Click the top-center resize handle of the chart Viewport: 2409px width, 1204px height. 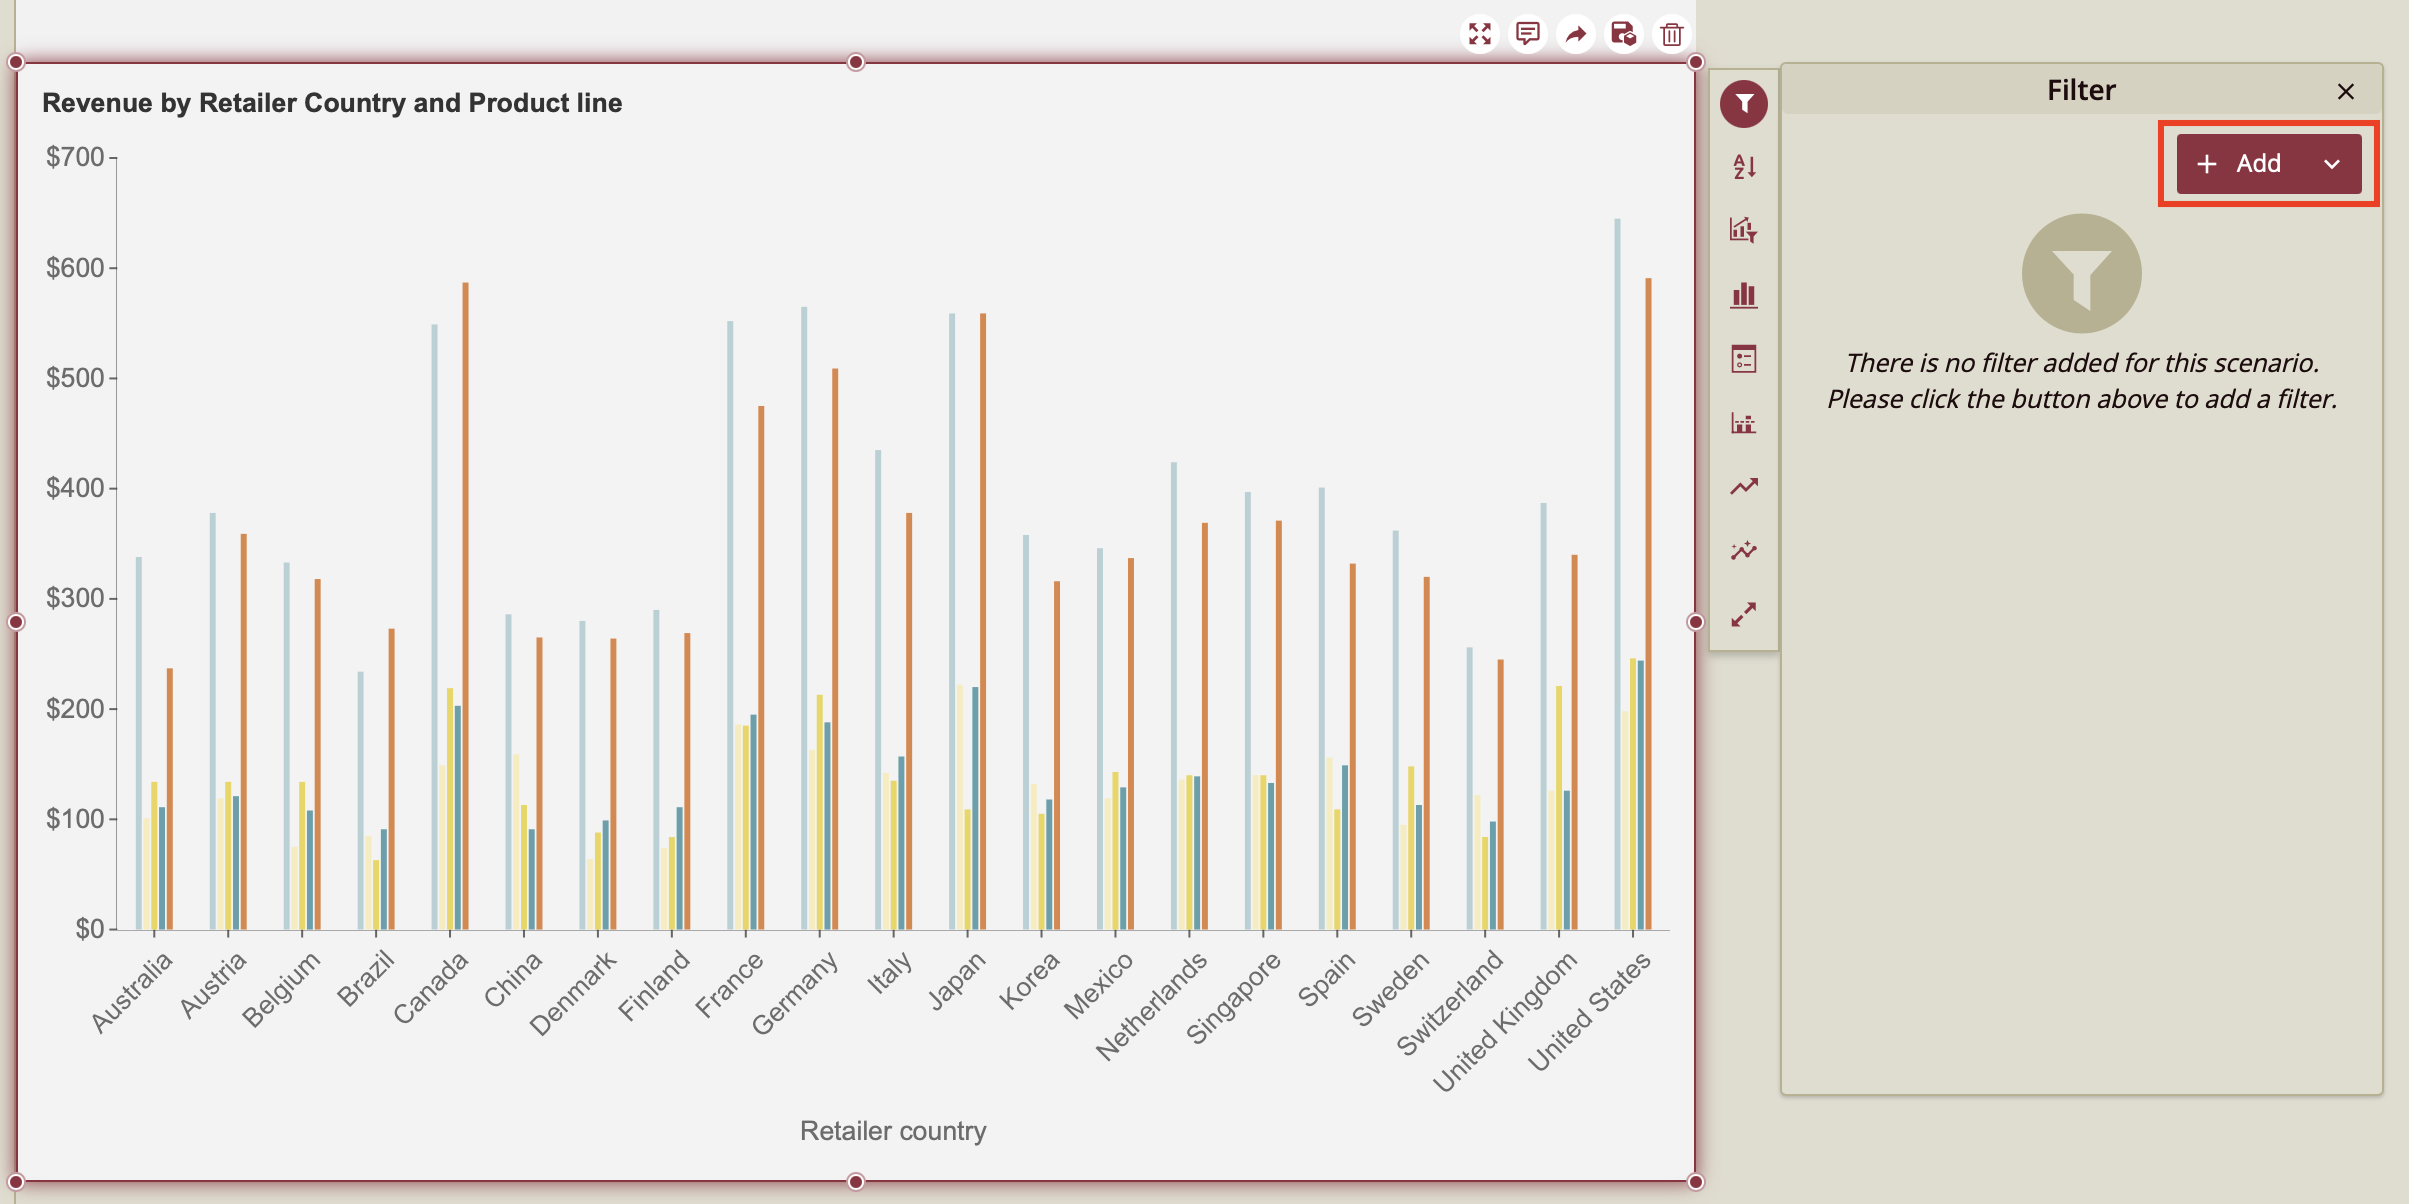coord(856,62)
